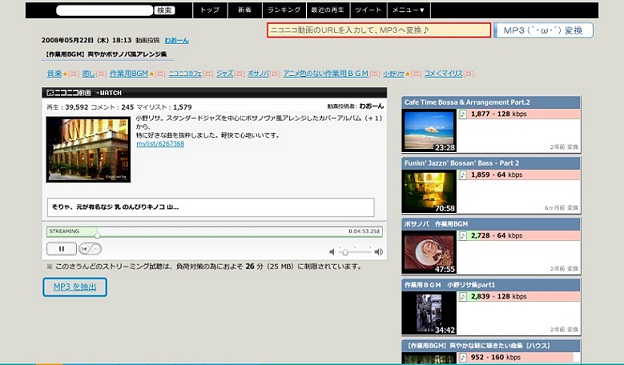624x365 pixels.
Task: Click the bracket icon after 癒し tag
Action: click(x=101, y=74)
